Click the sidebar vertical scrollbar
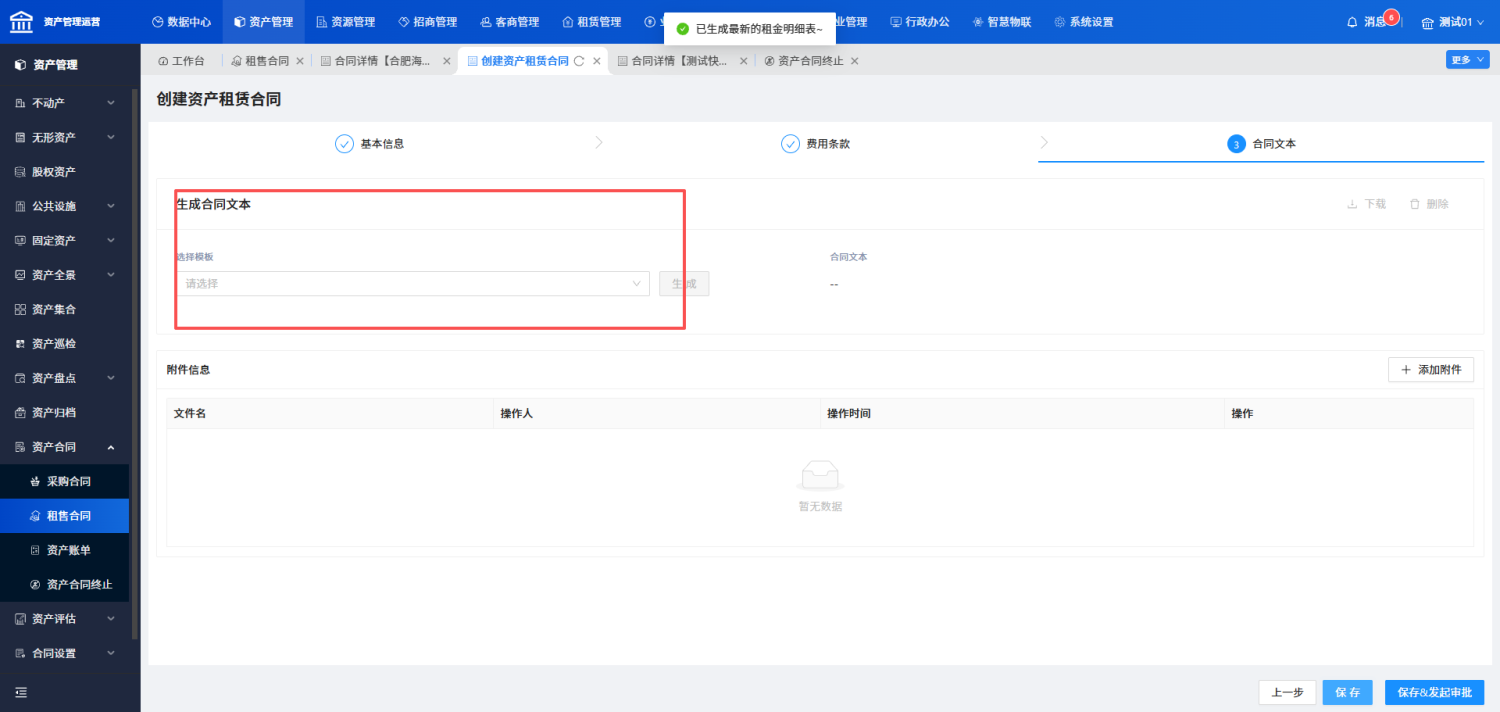The width and height of the screenshot is (1500, 712). tap(135, 365)
